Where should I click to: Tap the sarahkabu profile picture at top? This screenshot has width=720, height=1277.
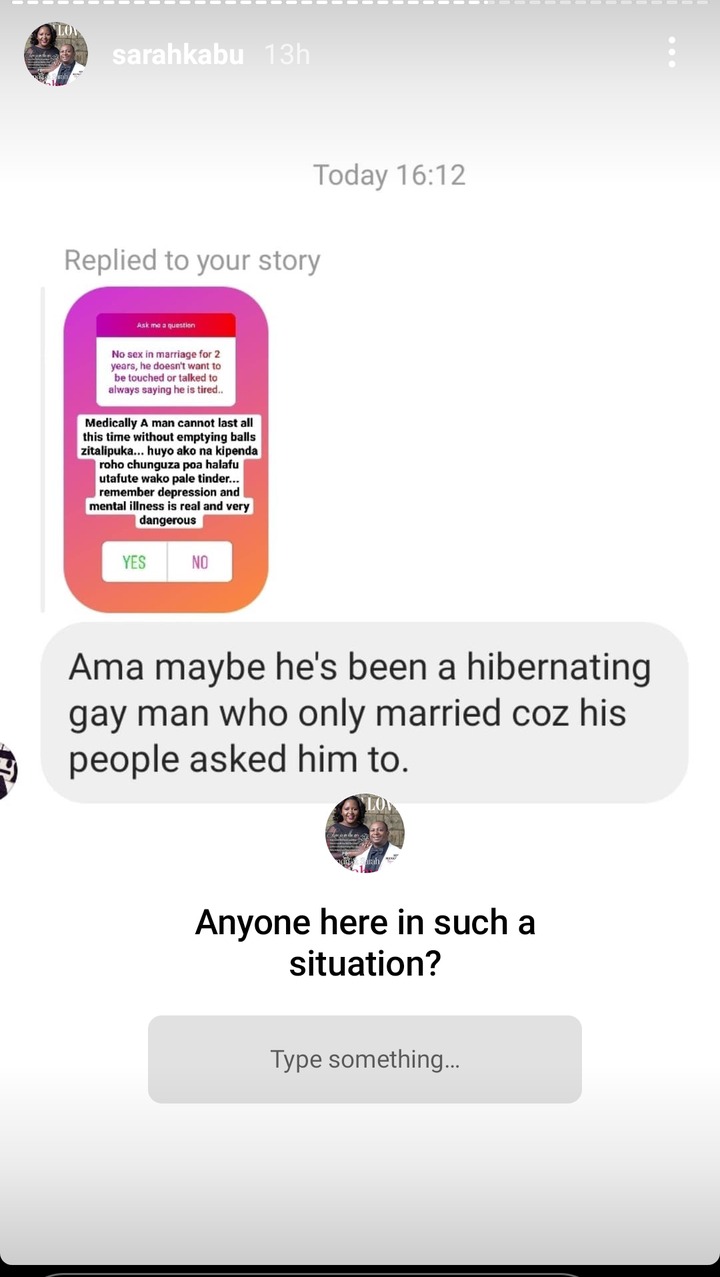(56, 54)
